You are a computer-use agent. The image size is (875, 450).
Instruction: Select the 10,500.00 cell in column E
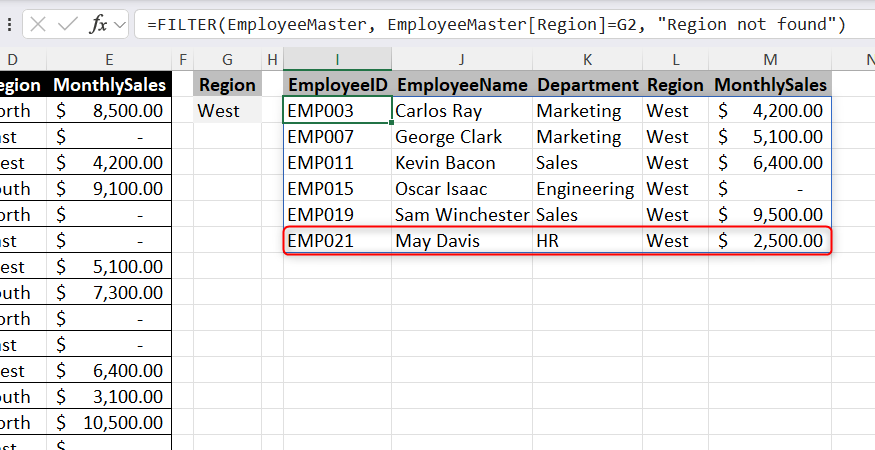click(x=109, y=423)
